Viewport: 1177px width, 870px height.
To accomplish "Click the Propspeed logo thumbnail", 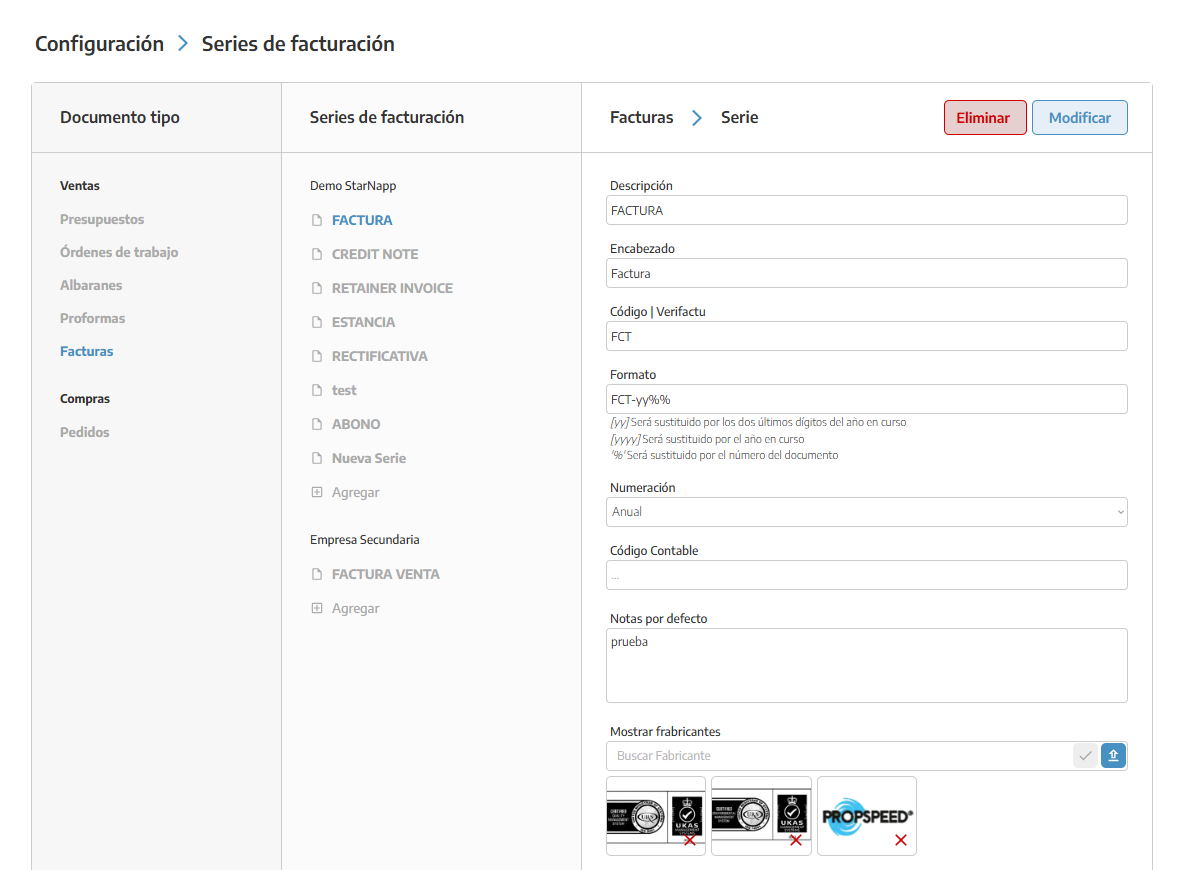I will 867,816.
